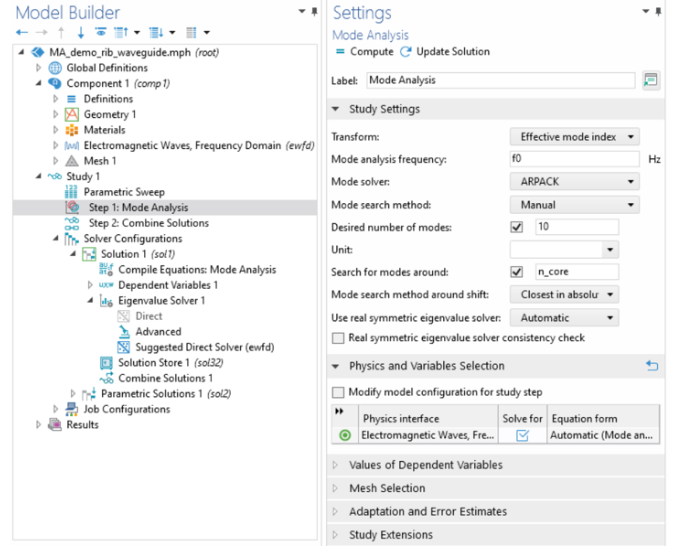Click the Job Configurations icon

click(72, 409)
